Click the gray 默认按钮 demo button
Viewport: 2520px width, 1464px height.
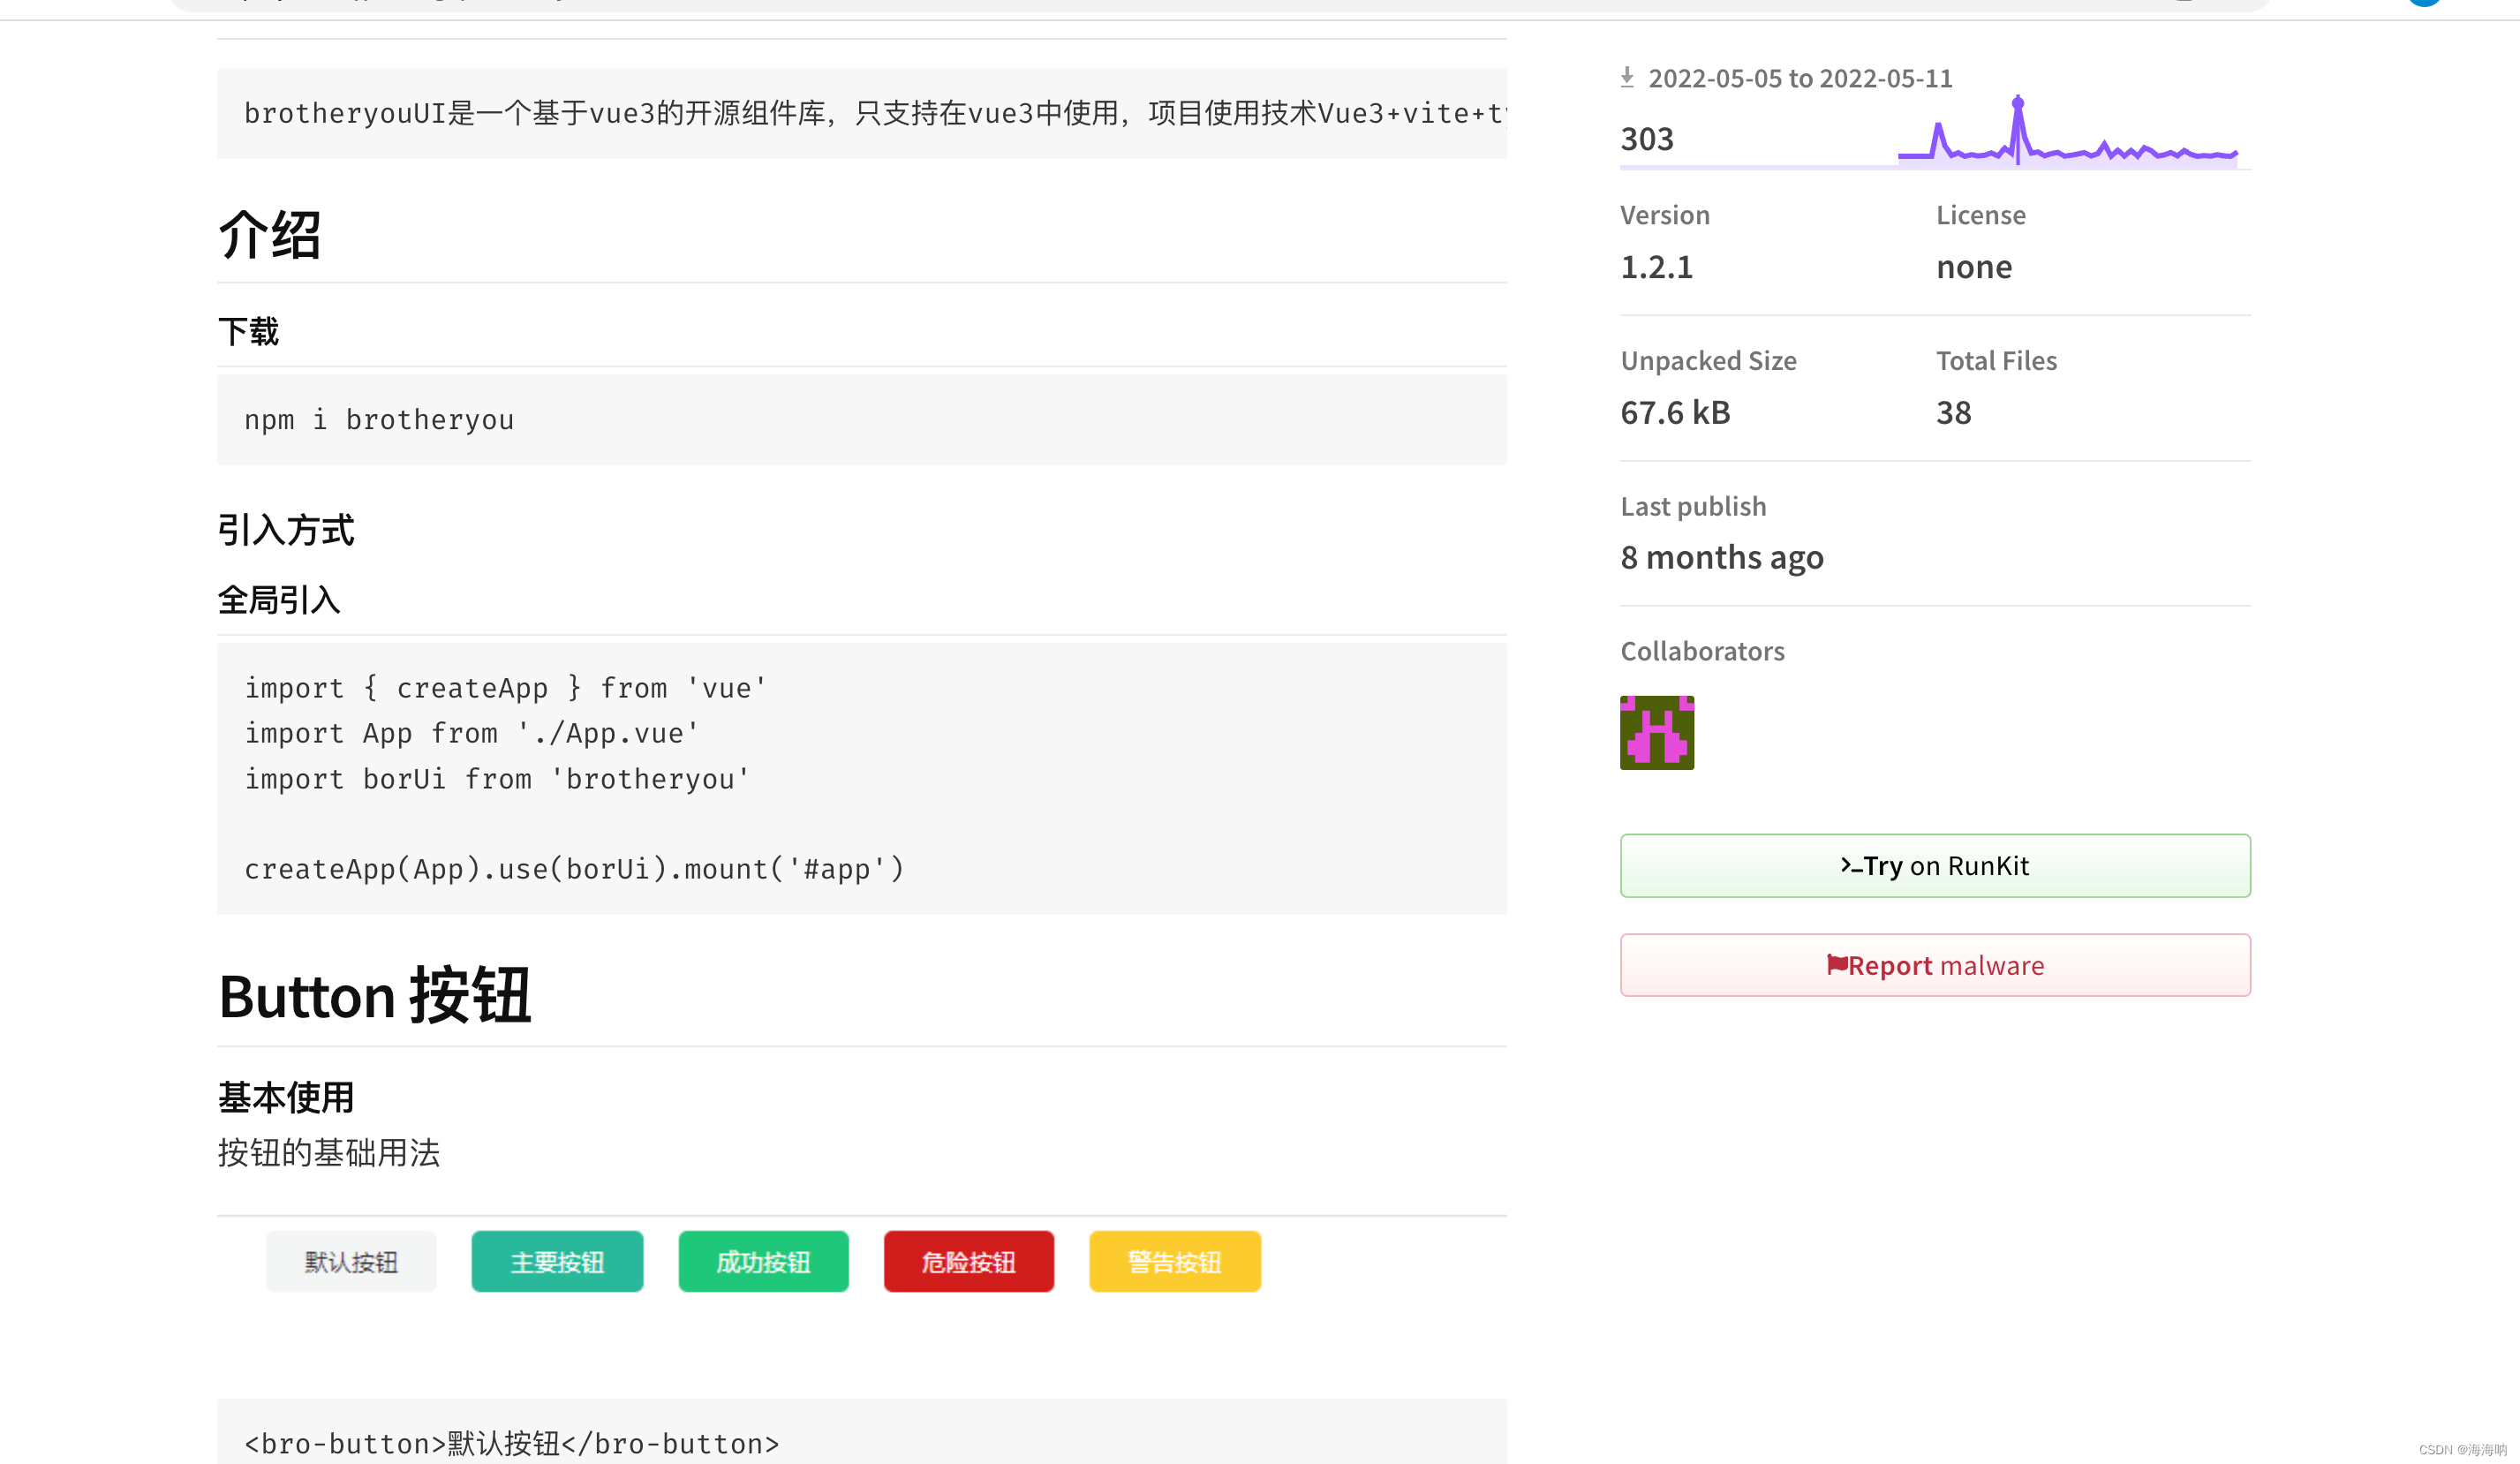[x=351, y=1261]
